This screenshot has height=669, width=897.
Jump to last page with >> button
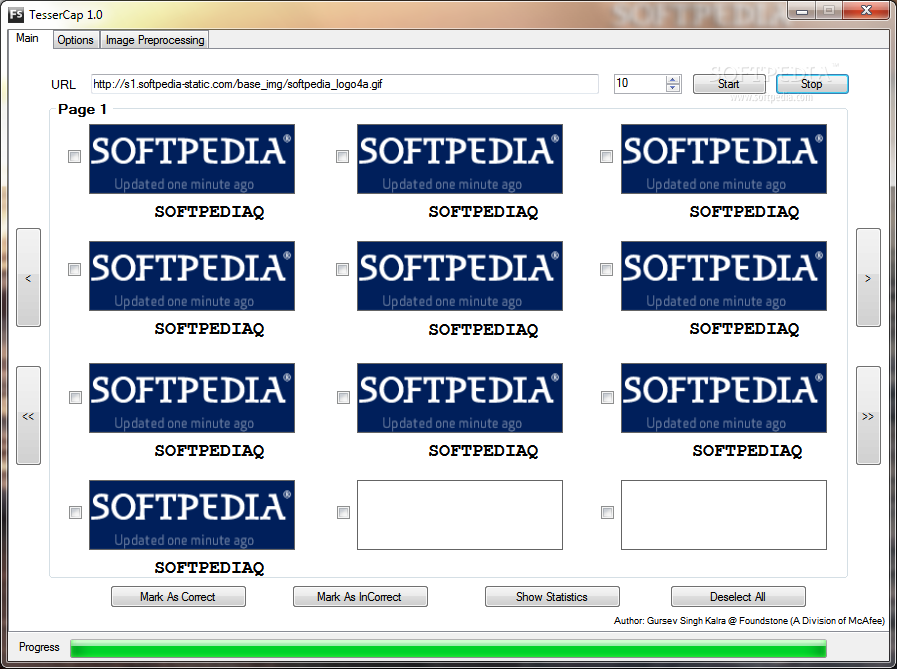(x=868, y=416)
